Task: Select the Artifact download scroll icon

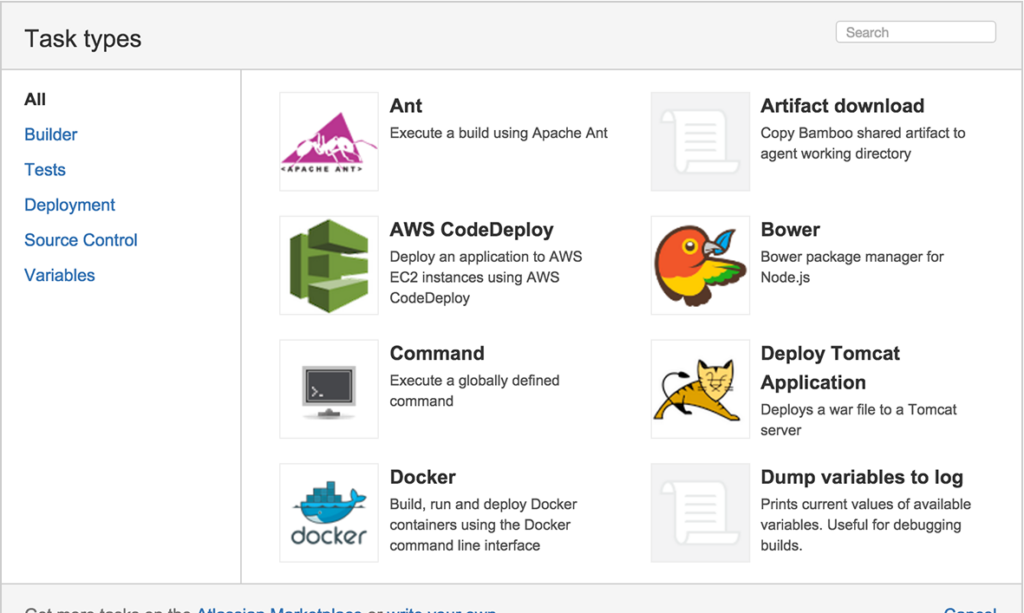Action: [x=700, y=140]
